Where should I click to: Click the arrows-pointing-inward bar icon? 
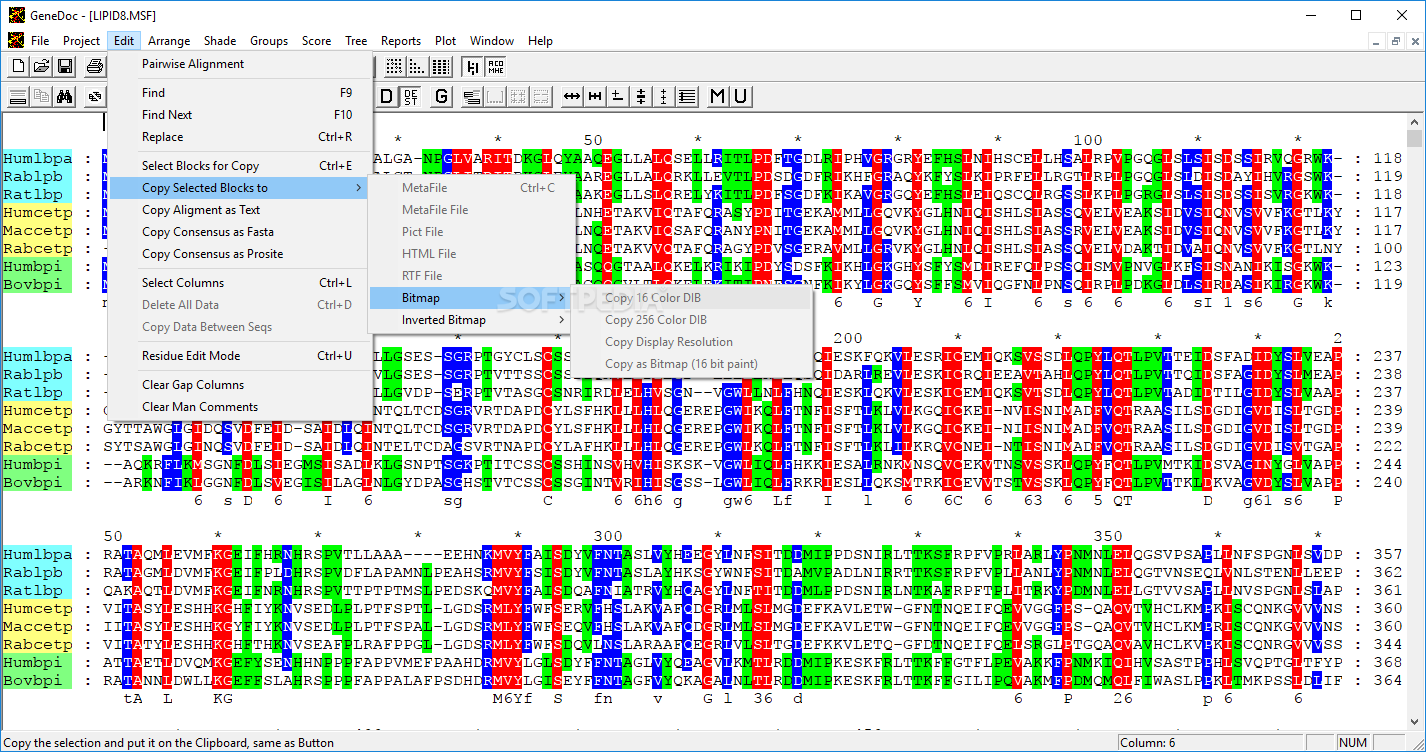click(595, 97)
